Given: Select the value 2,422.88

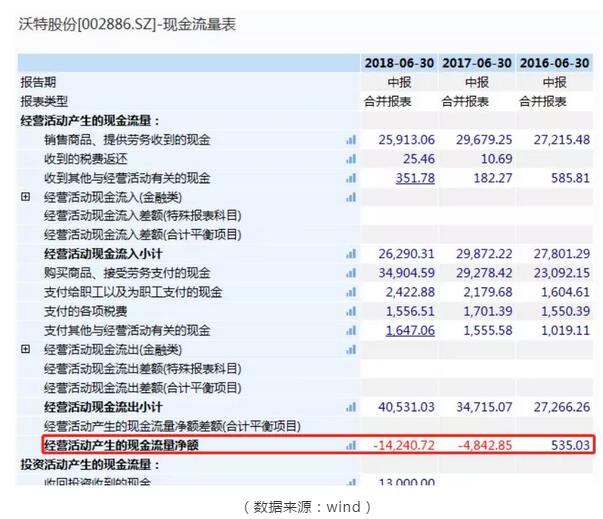Looking at the screenshot, I should (x=410, y=293).
